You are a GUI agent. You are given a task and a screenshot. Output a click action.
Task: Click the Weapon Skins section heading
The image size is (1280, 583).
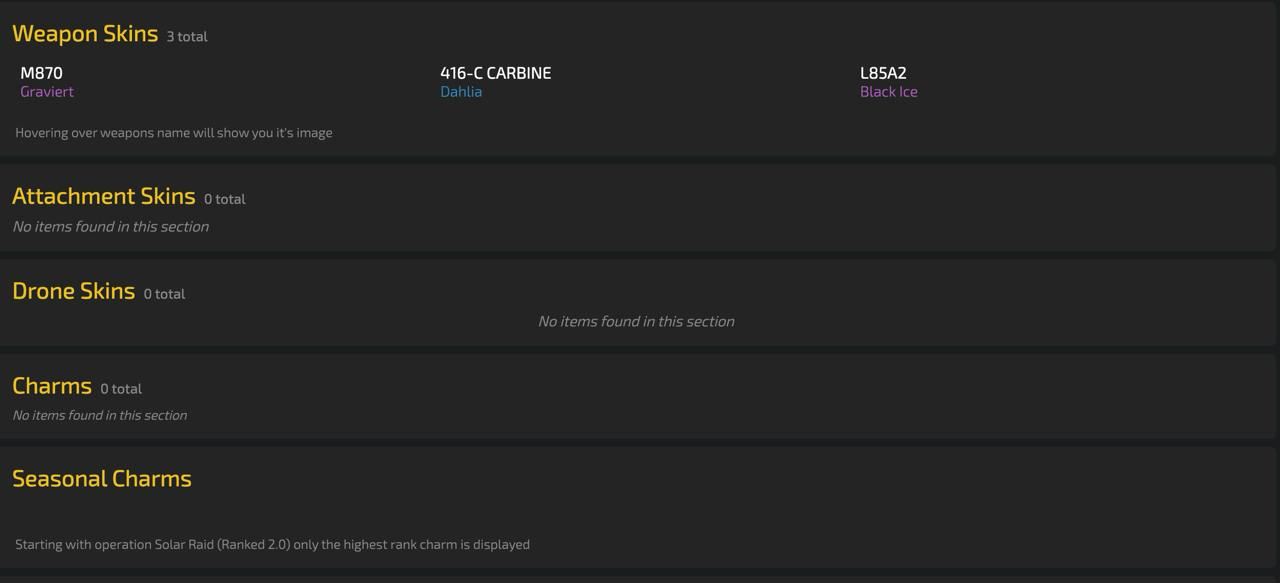click(85, 33)
